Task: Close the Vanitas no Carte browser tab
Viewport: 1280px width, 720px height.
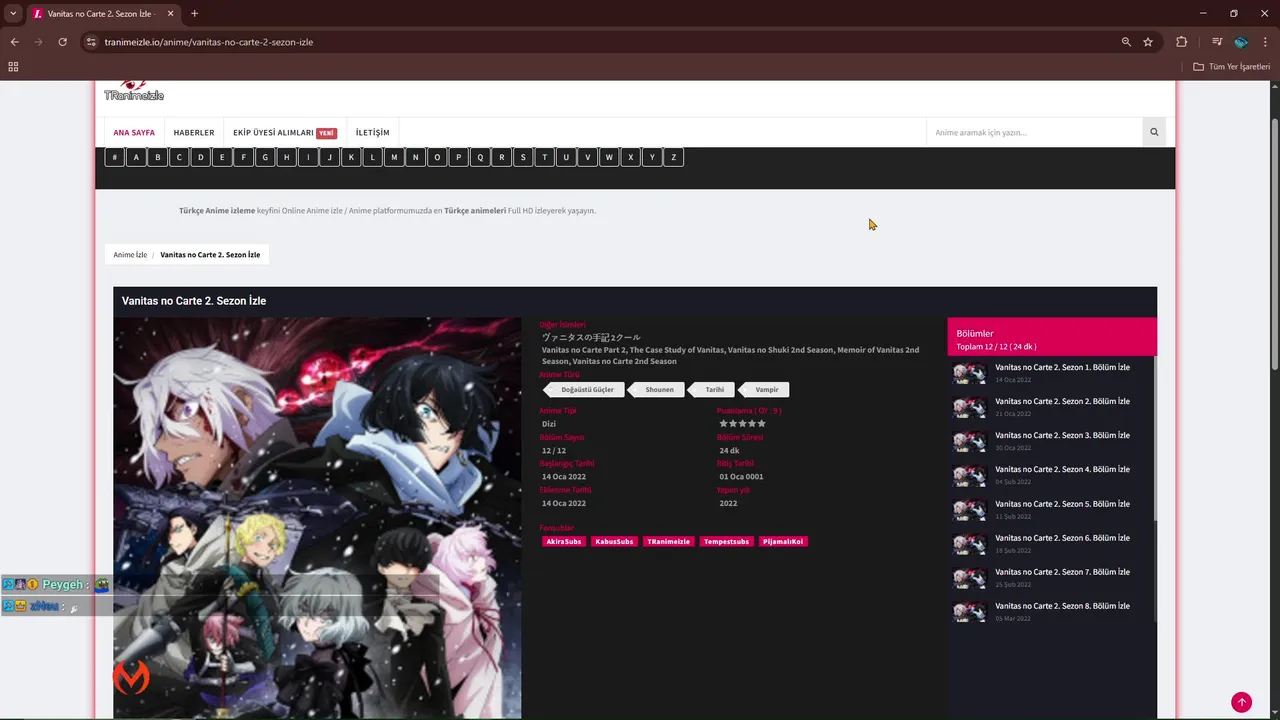Action: [x=171, y=14]
